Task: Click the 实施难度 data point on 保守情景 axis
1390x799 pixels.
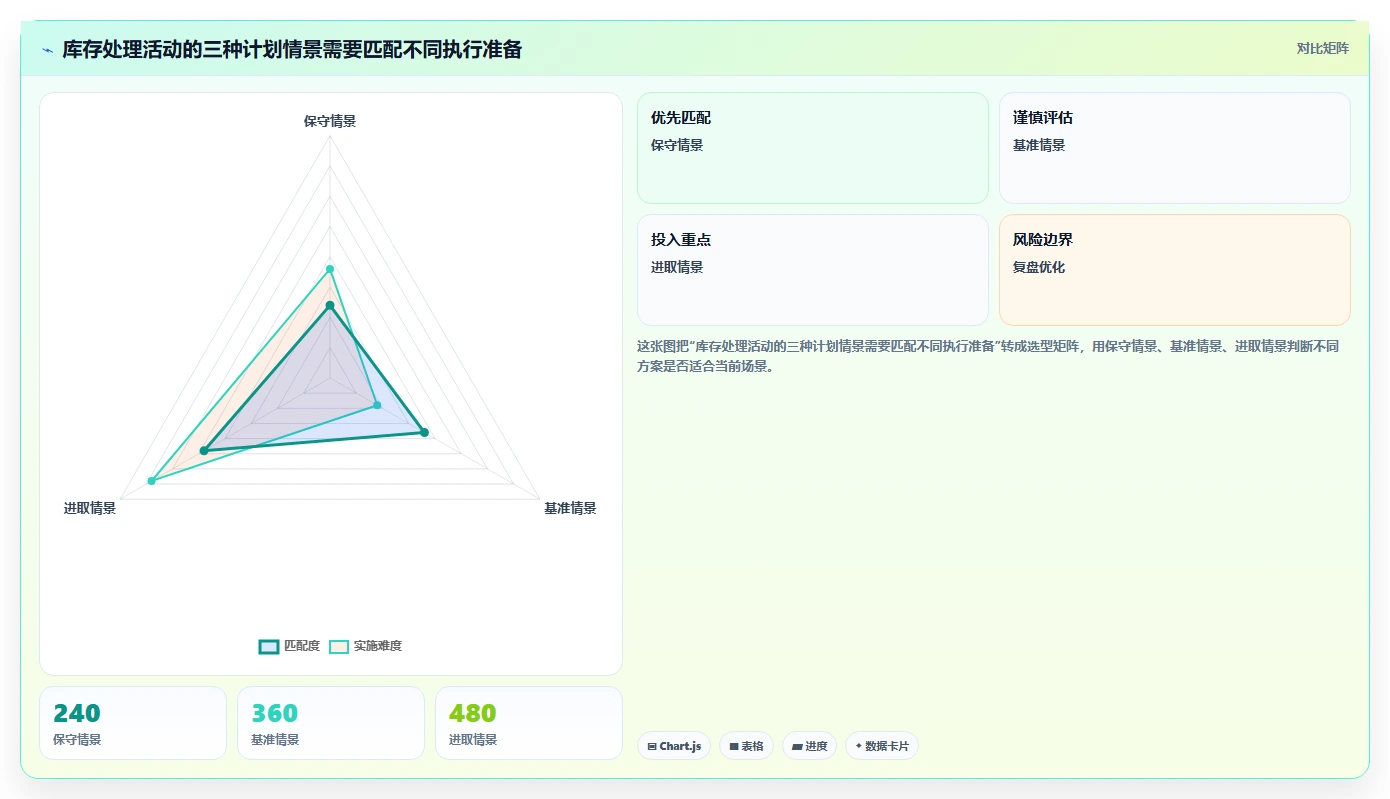Action: [330, 268]
